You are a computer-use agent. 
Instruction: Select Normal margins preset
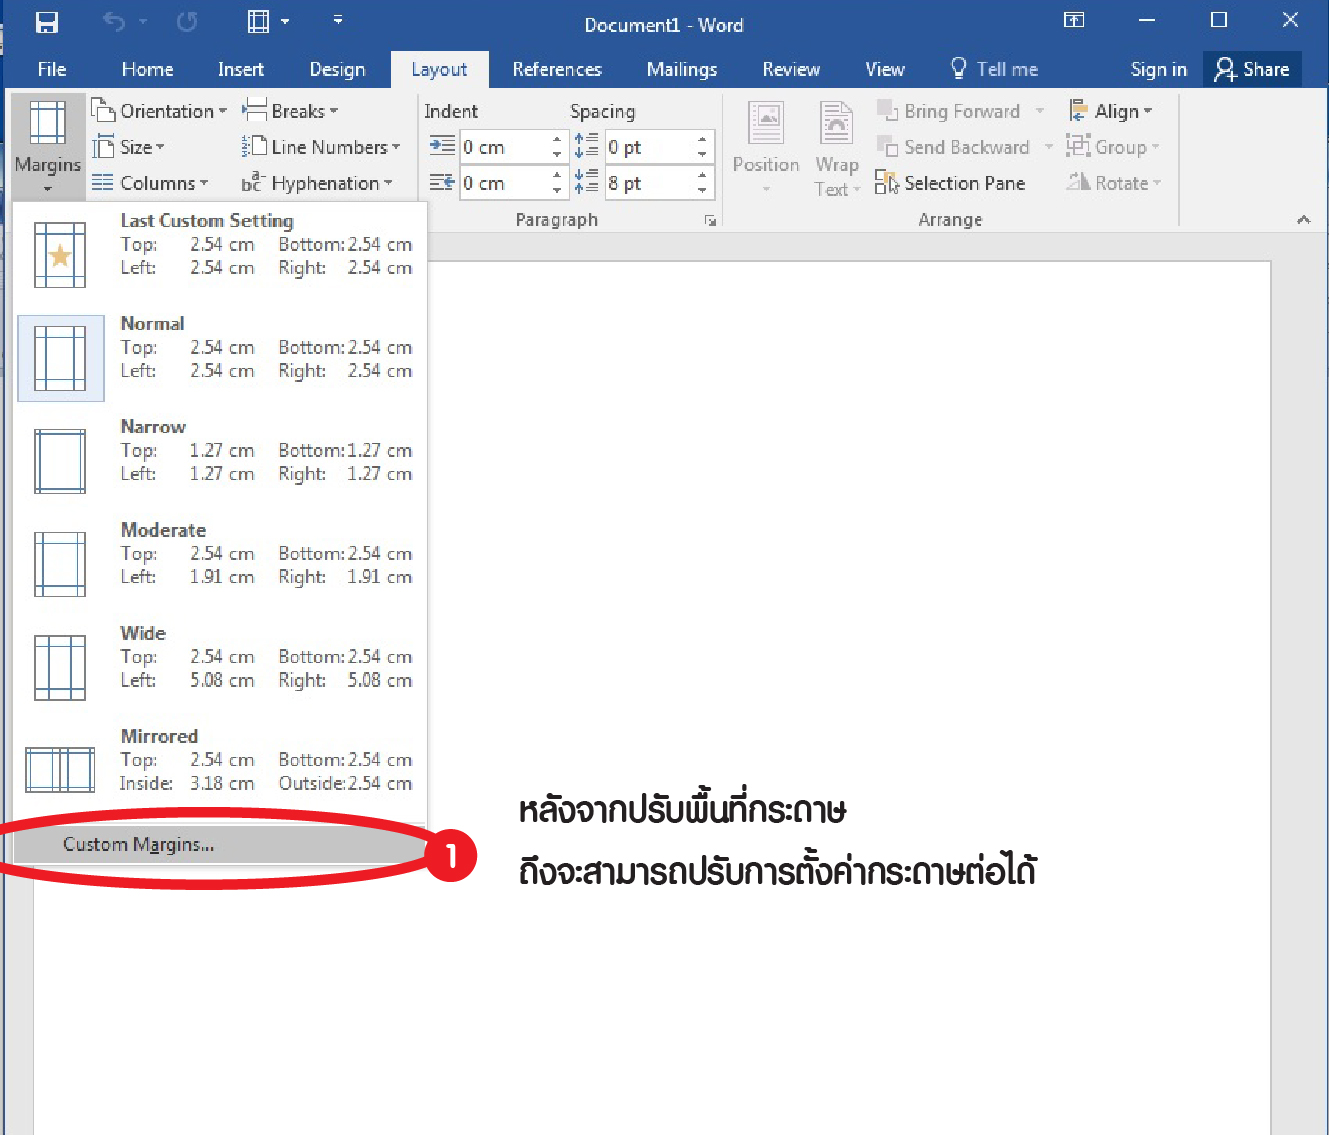pos(220,358)
